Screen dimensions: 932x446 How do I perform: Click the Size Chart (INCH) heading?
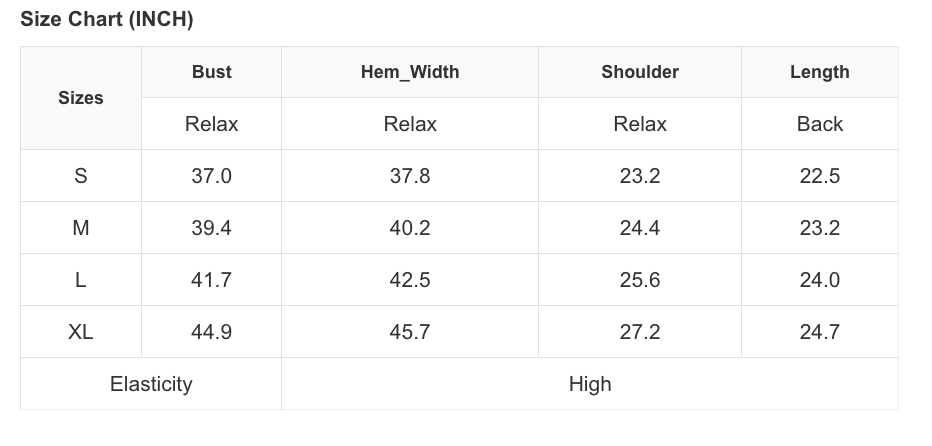pyautogui.click(x=107, y=19)
